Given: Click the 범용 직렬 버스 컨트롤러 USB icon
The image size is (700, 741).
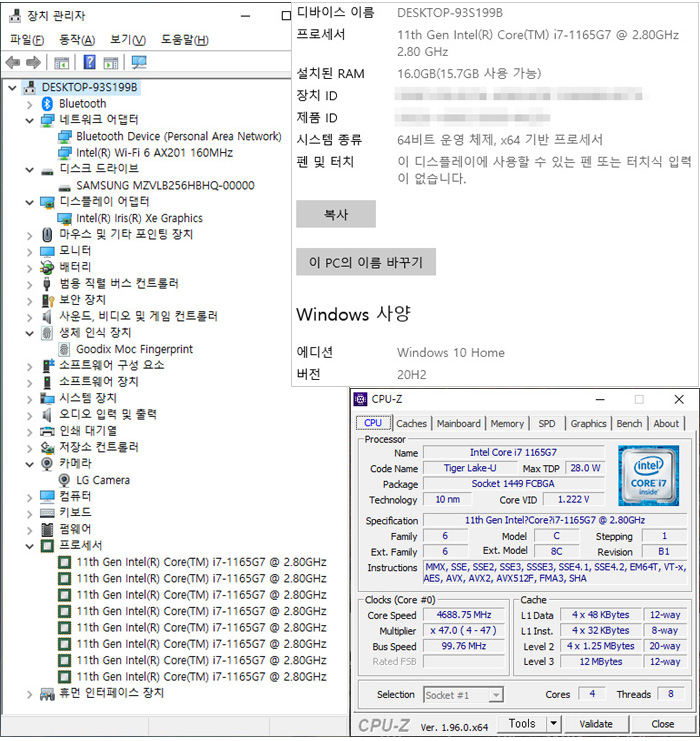Looking at the screenshot, I should click(x=46, y=284).
